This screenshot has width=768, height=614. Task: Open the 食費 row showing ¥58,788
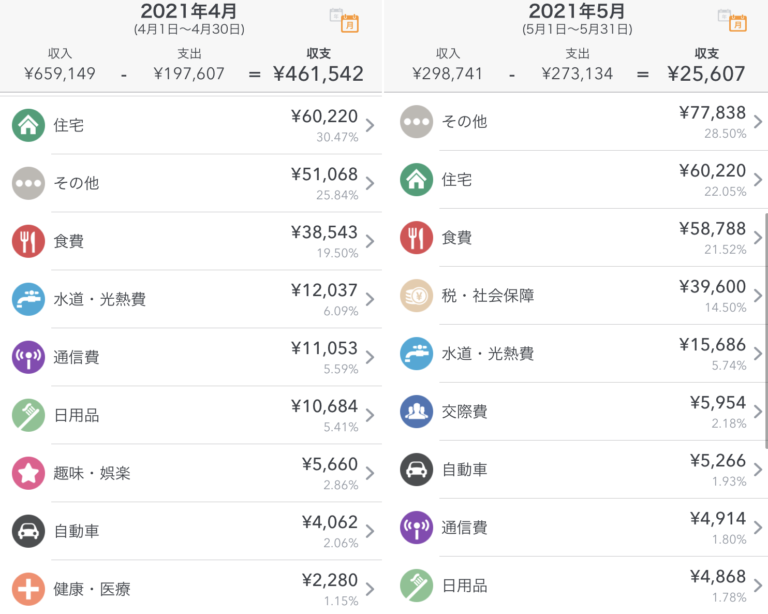click(580, 238)
